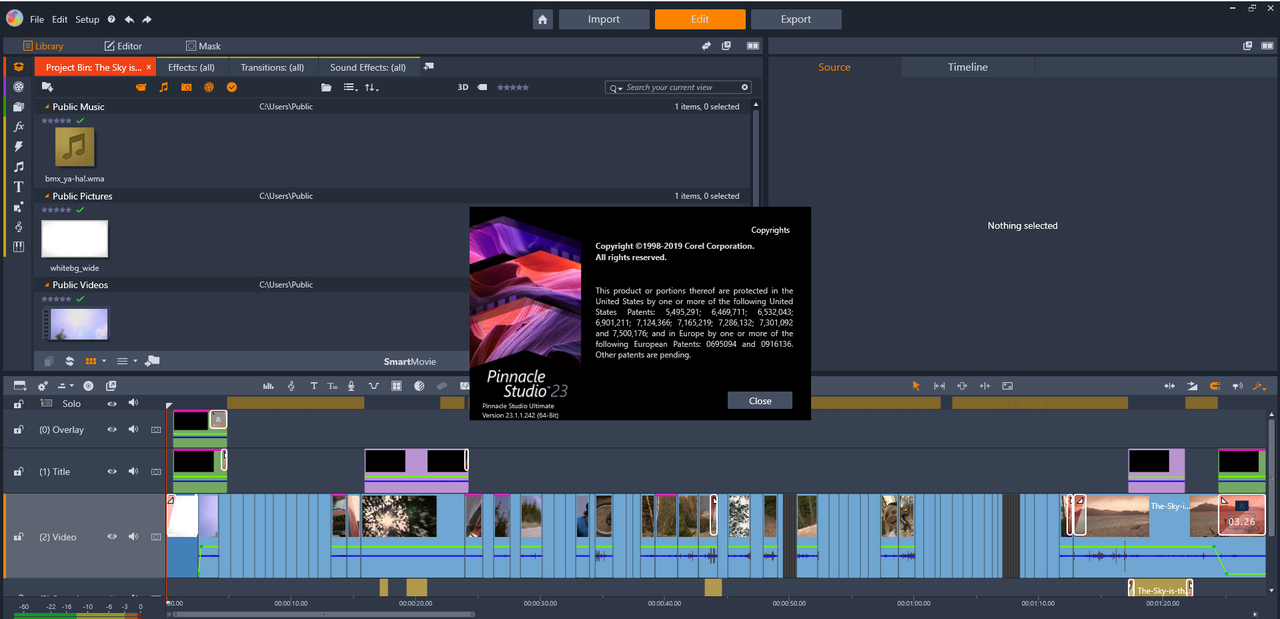Create a title with the T tool

[313, 386]
